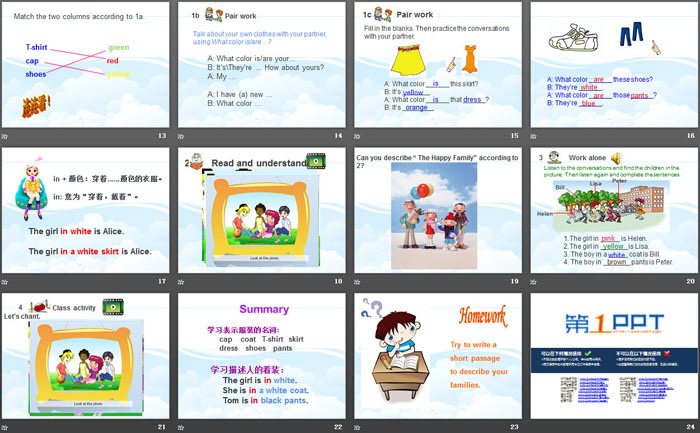Click the blue pants picture on slide 16
700x433 pixels.
[631, 34]
